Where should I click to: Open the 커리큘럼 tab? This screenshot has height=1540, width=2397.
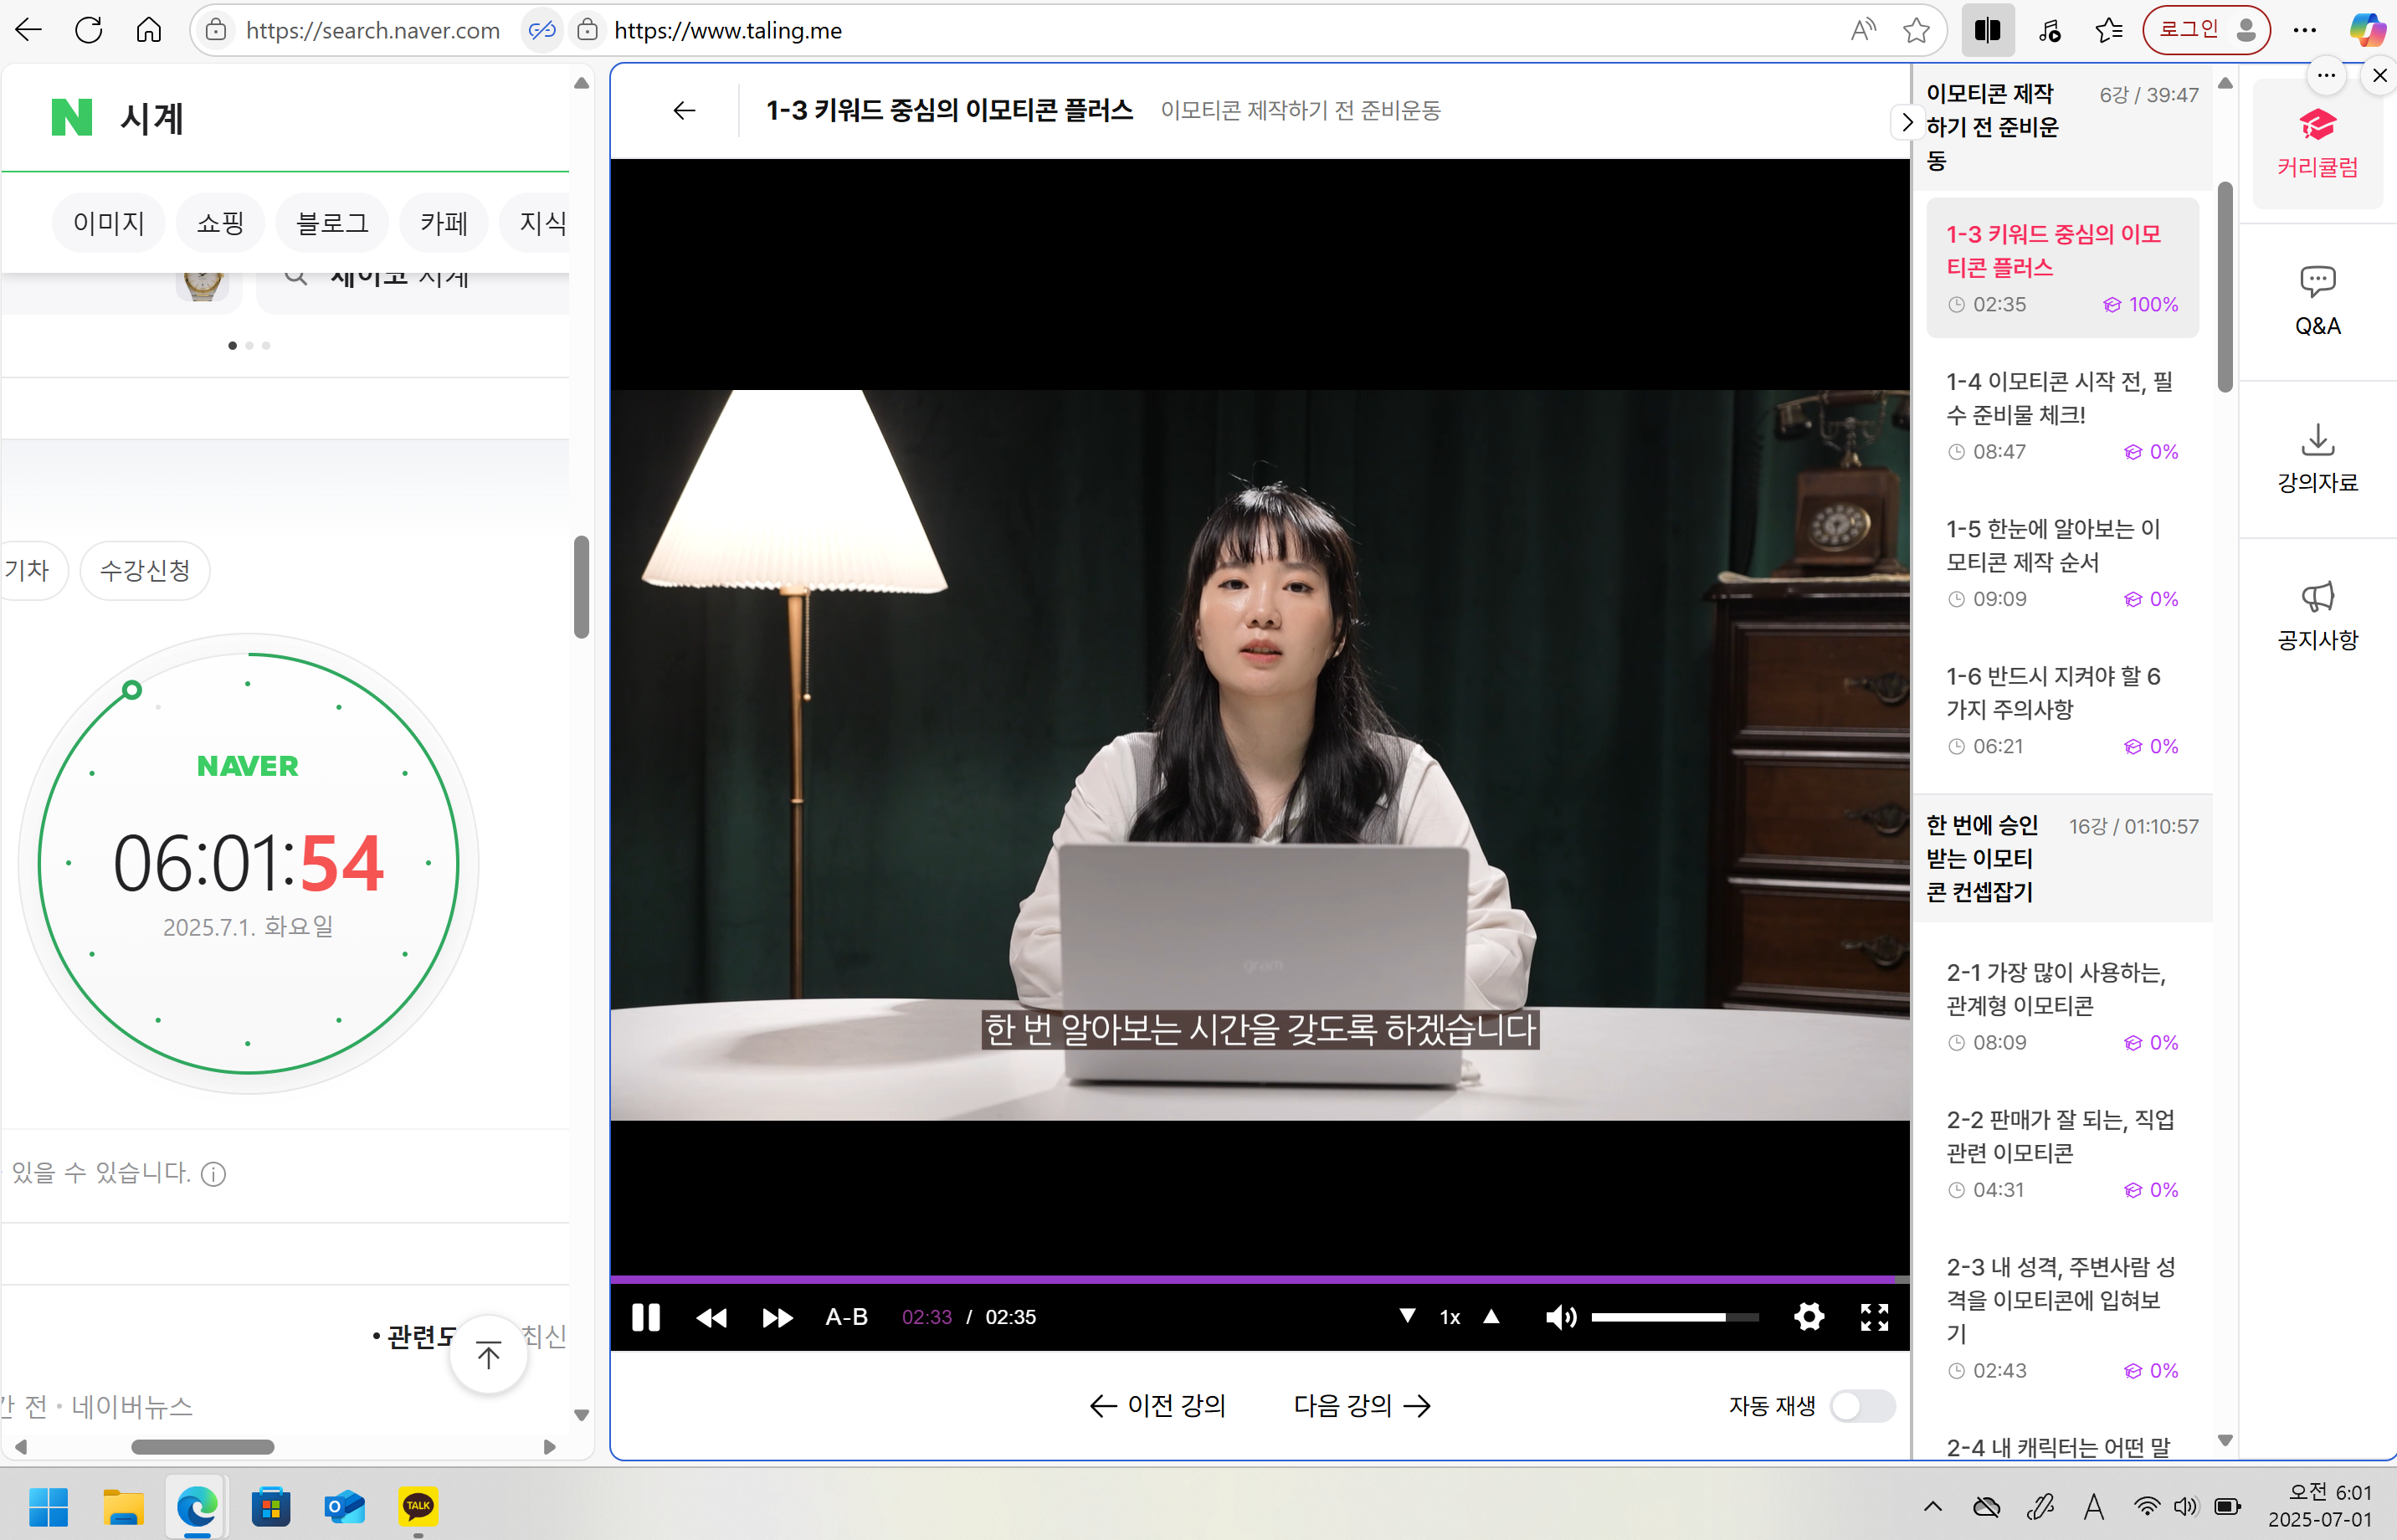2317,143
